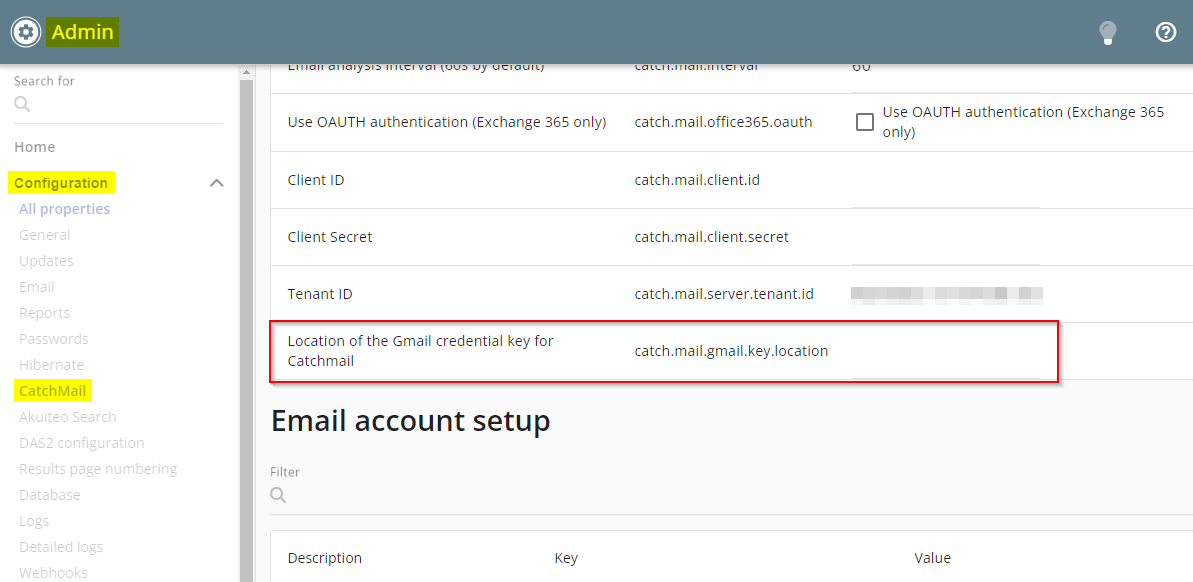This screenshot has height=582, width=1193.
Task: Go to General configuration
Action: [45, 235]
